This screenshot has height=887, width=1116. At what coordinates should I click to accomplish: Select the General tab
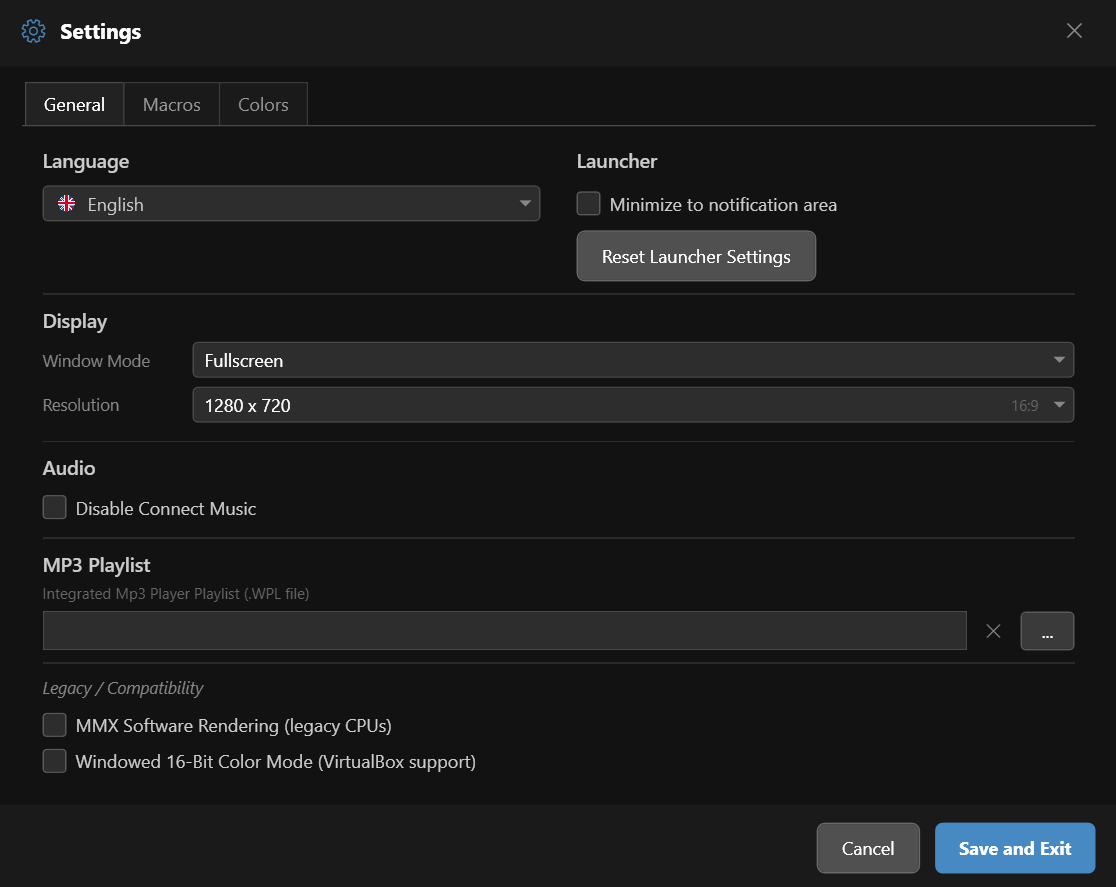[x=74, y=105]
